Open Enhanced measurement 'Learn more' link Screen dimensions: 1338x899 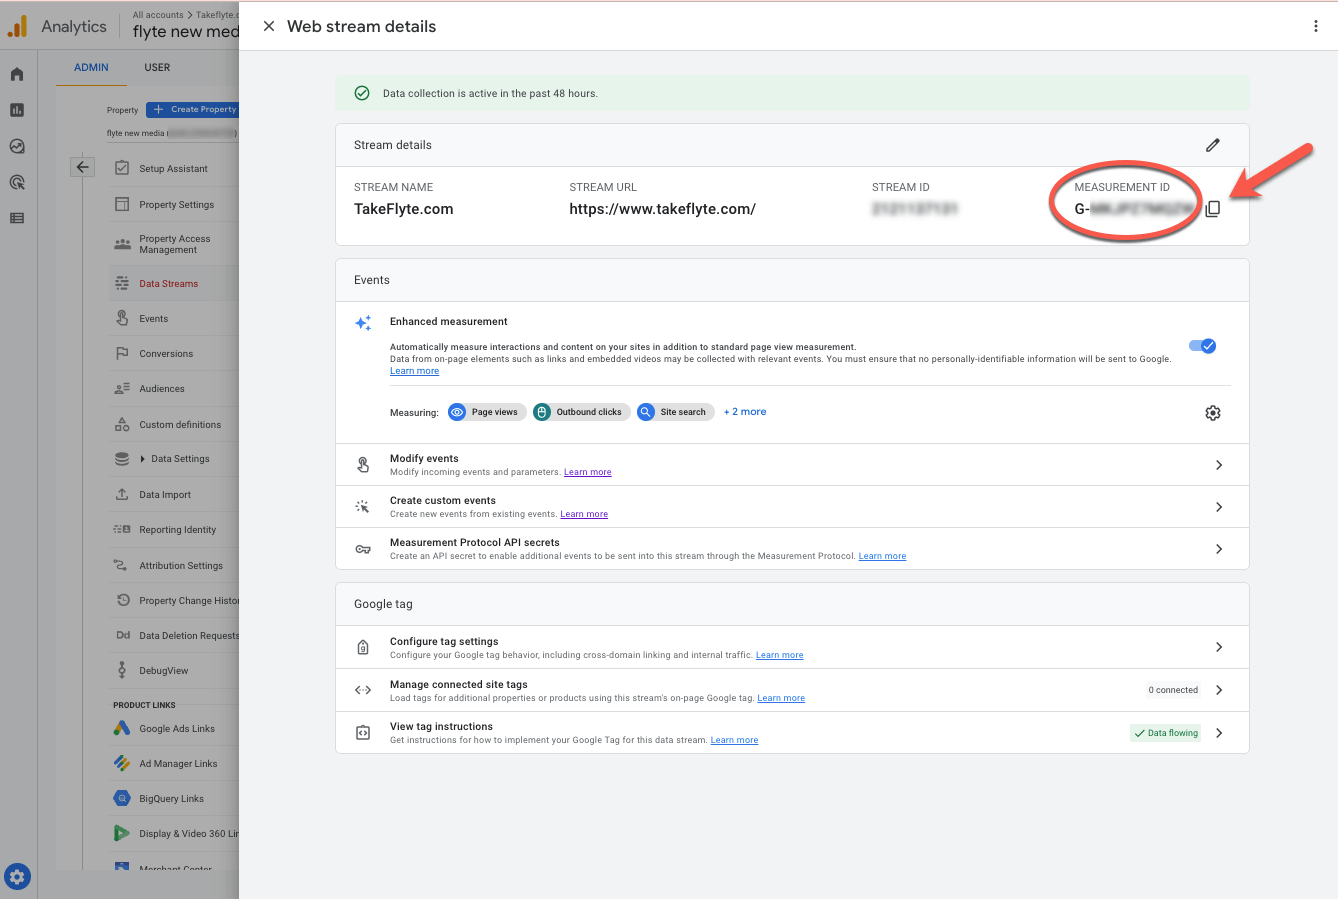click(414, 370)
